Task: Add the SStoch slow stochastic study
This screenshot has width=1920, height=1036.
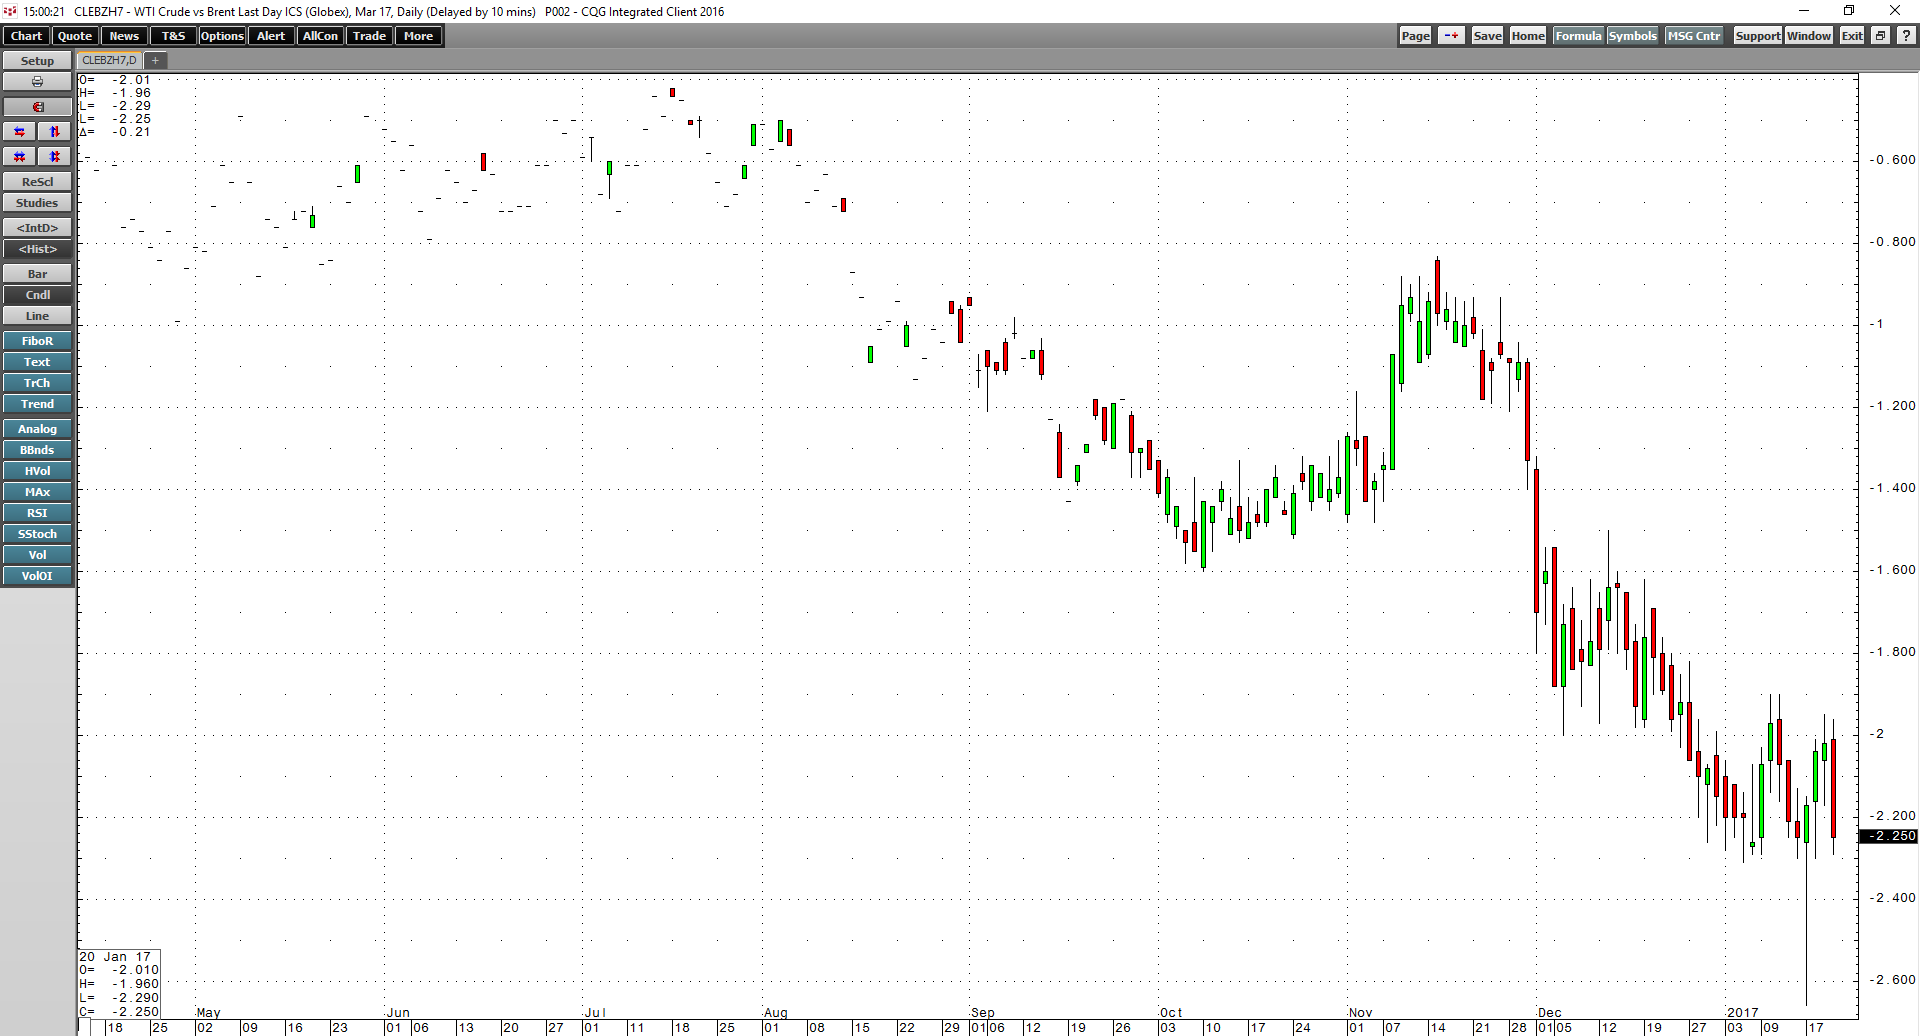Action: [x=37, y=534]
